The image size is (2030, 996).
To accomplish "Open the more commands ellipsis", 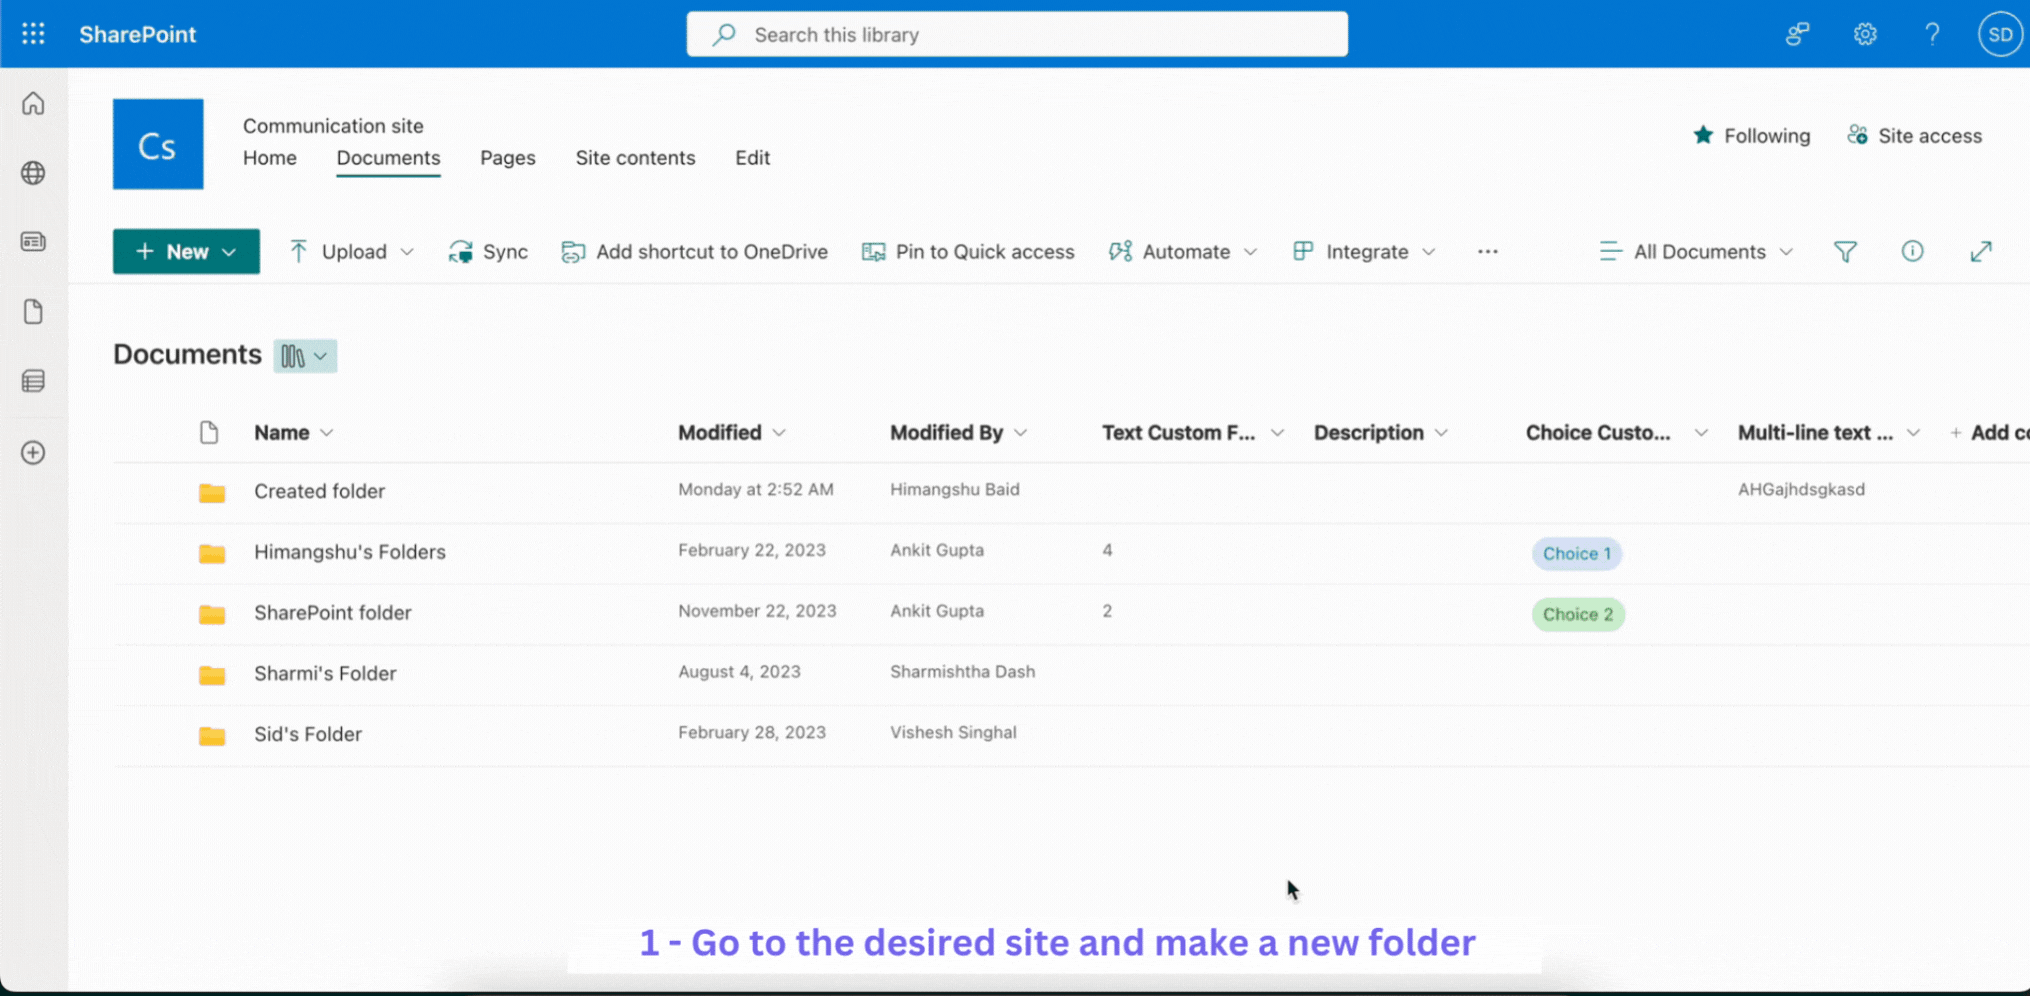I will 1487,252.
